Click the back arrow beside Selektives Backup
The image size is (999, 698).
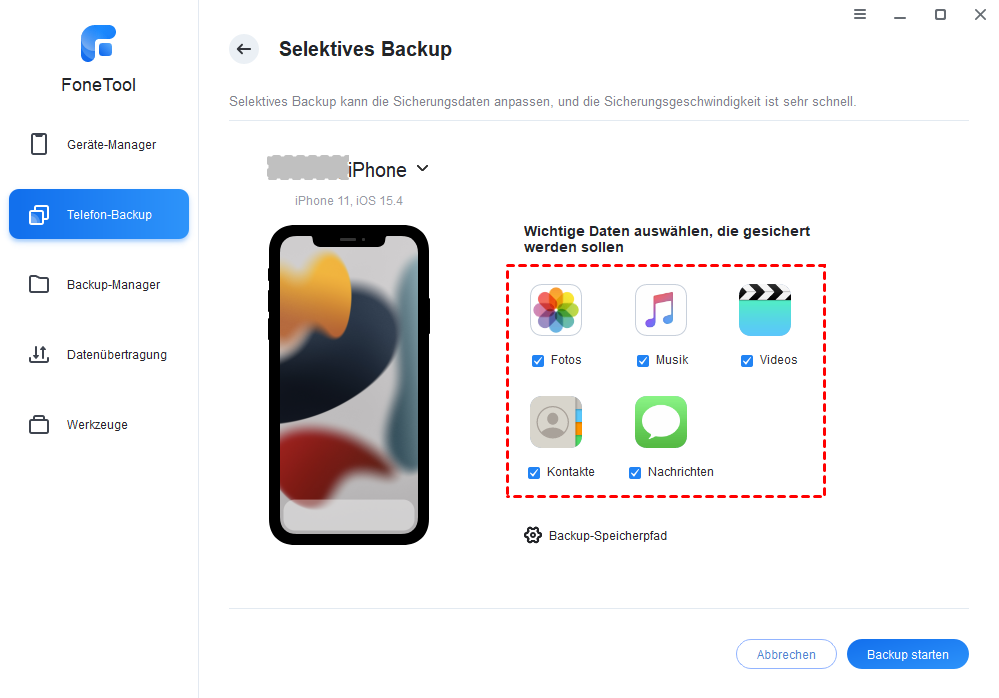click(x=244, y=49)
